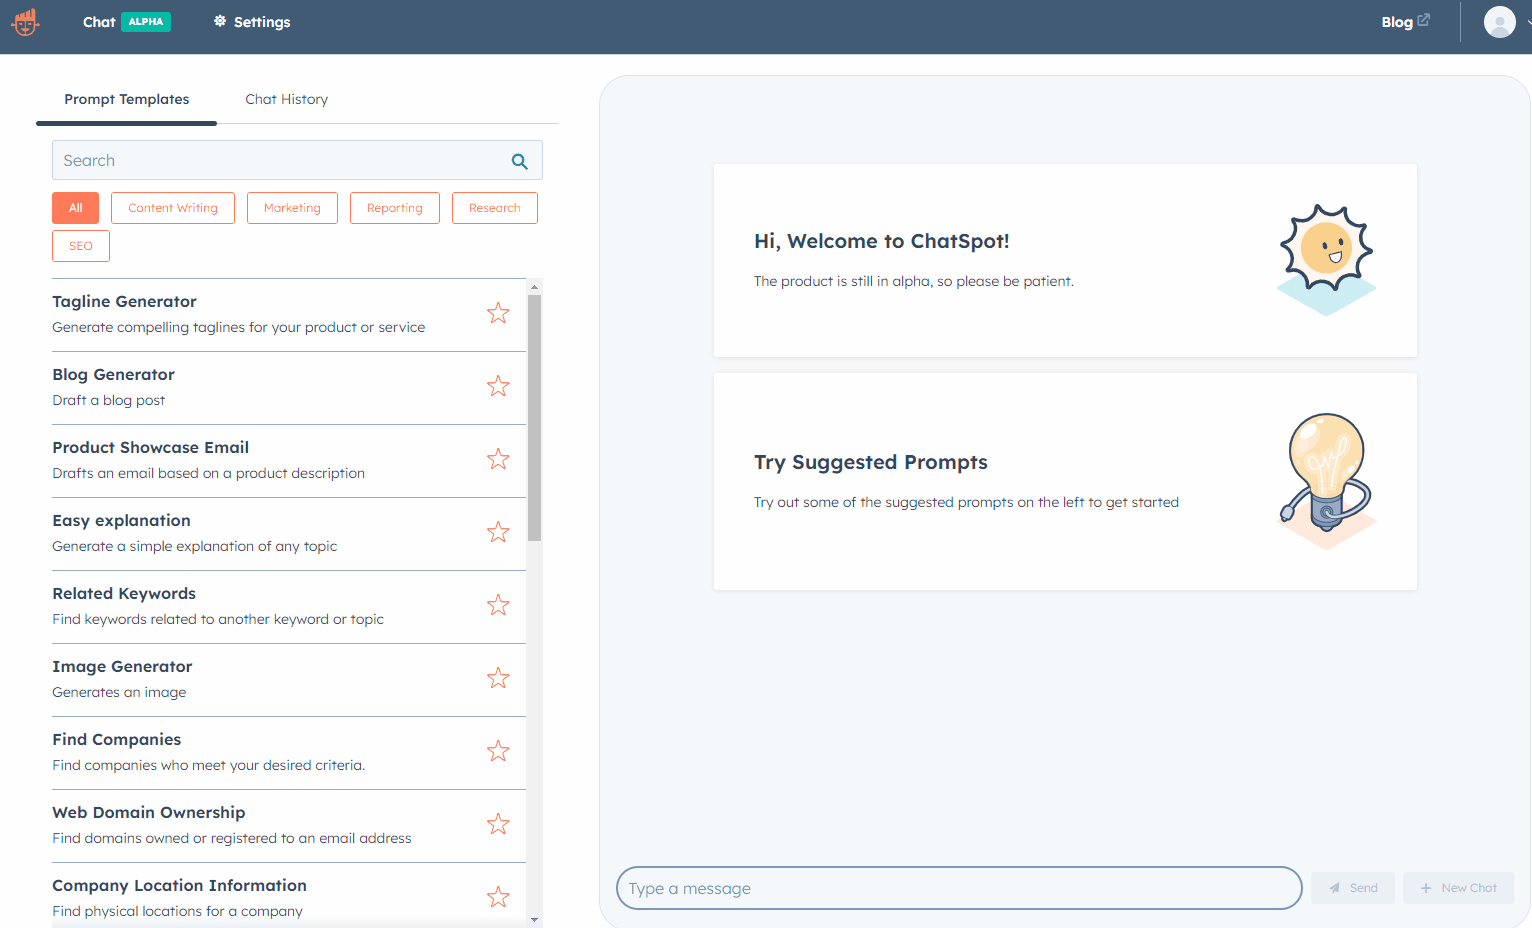Viewport: 1532px width, 928px height.
Task: Select the Web Domain Ownership title
Action: (149, 812)
